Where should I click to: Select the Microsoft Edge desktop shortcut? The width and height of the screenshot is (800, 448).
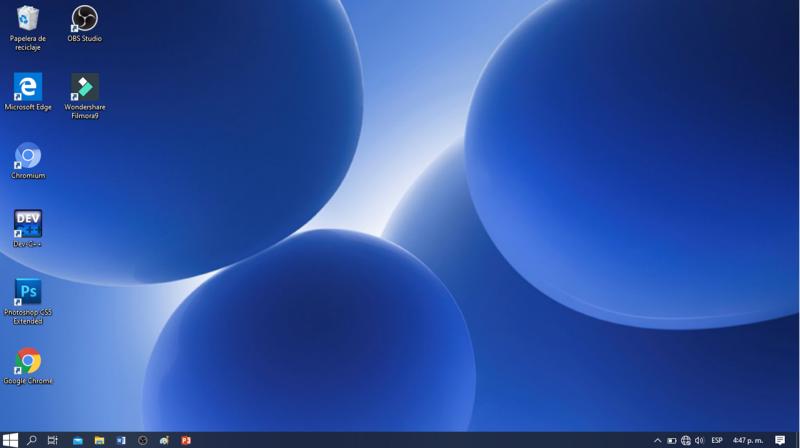pos(28,87)
